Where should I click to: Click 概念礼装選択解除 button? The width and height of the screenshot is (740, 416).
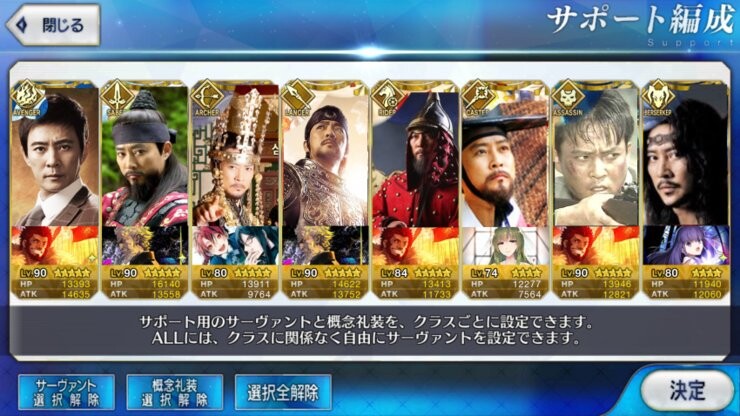[175, 392]
